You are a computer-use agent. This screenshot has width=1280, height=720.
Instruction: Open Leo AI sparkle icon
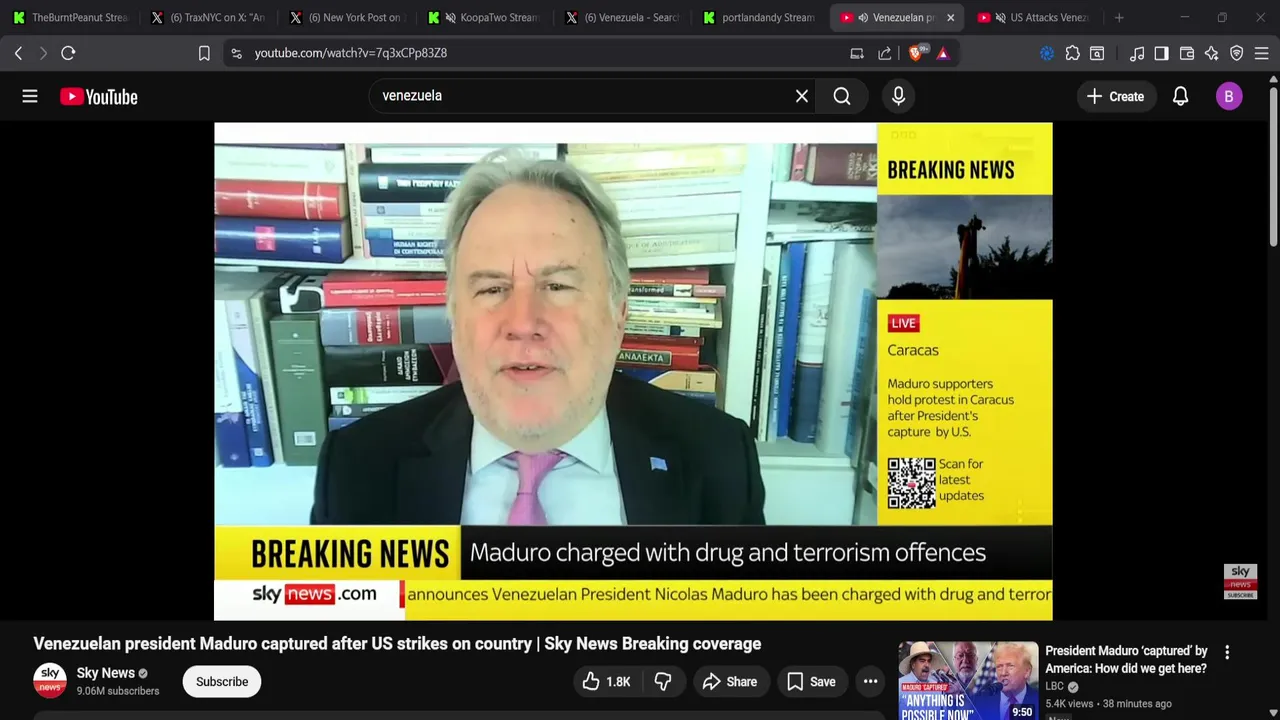tap(1212, 53)
